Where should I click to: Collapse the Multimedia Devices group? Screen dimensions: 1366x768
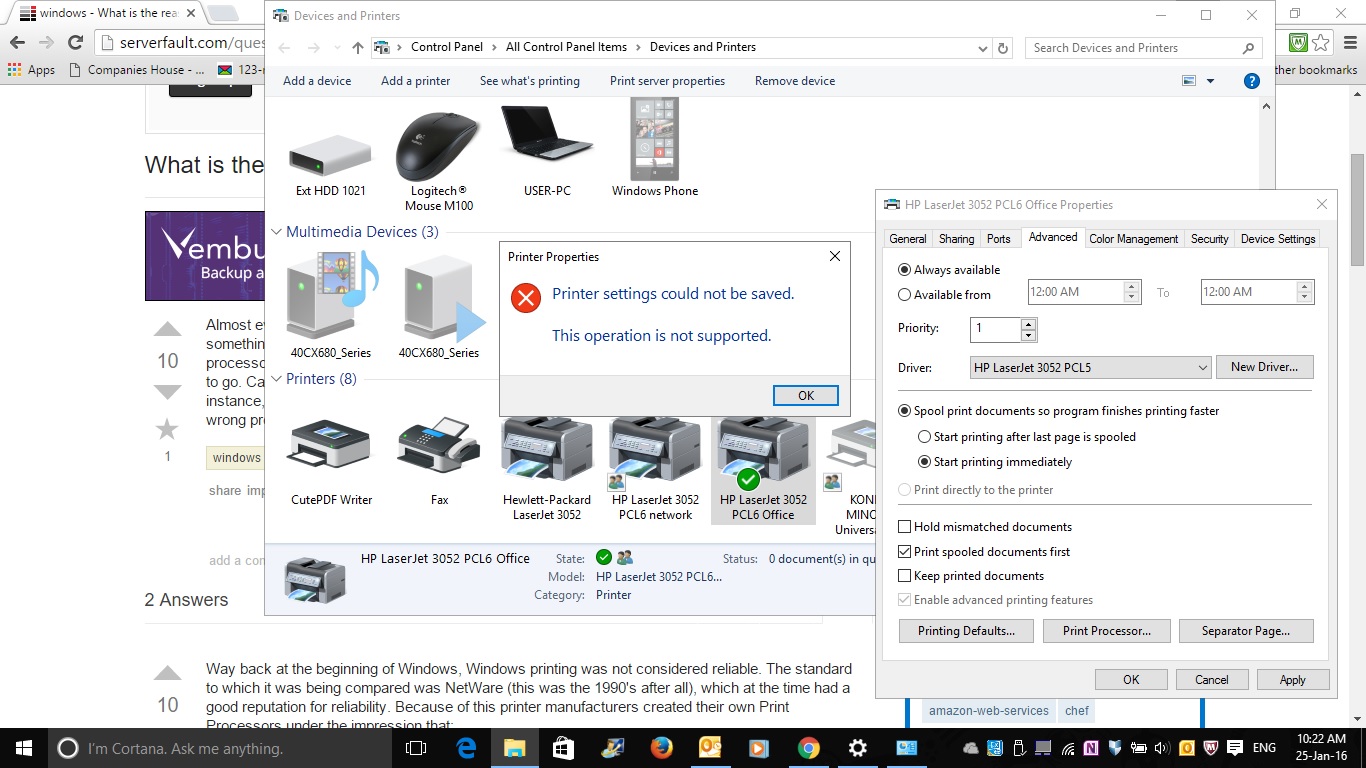(x=275, y=232)
